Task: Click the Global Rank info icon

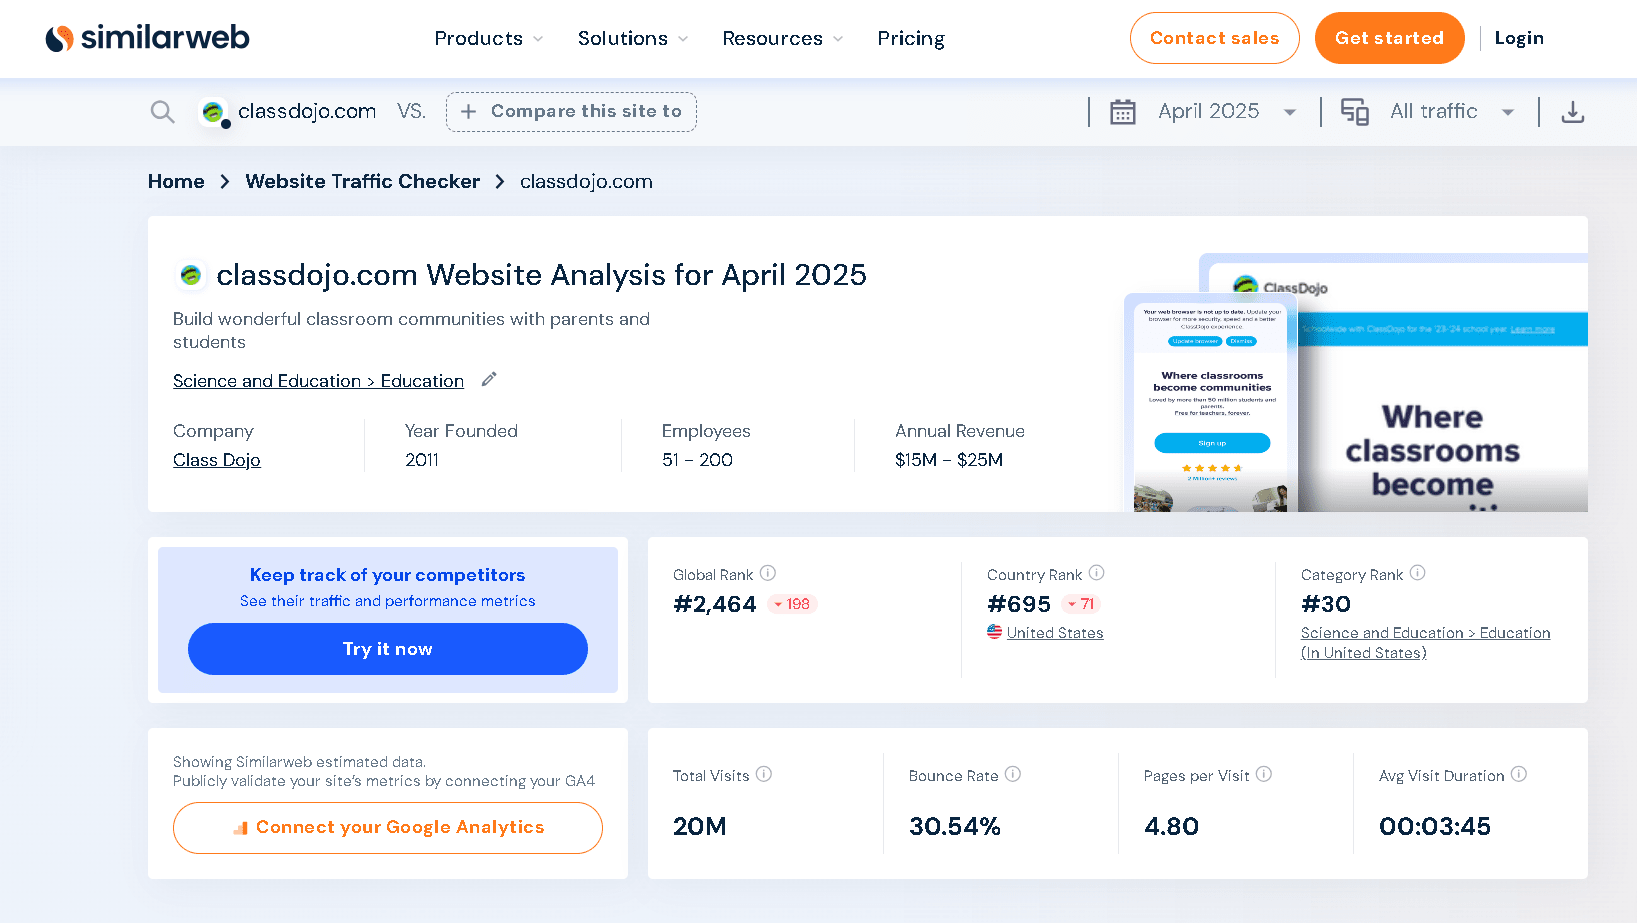Action: point(767,573)
